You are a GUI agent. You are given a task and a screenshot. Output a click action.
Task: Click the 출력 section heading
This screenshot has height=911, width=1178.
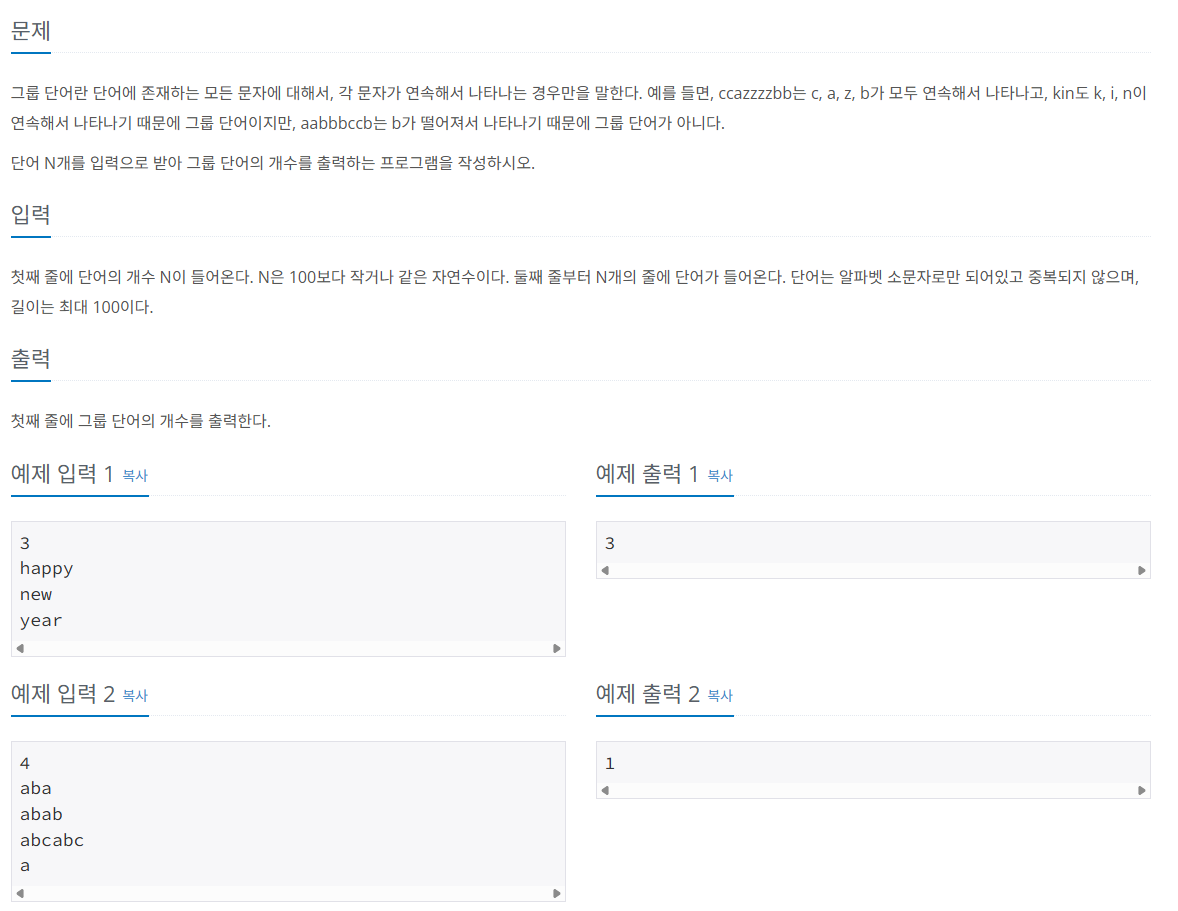[31, 358]
